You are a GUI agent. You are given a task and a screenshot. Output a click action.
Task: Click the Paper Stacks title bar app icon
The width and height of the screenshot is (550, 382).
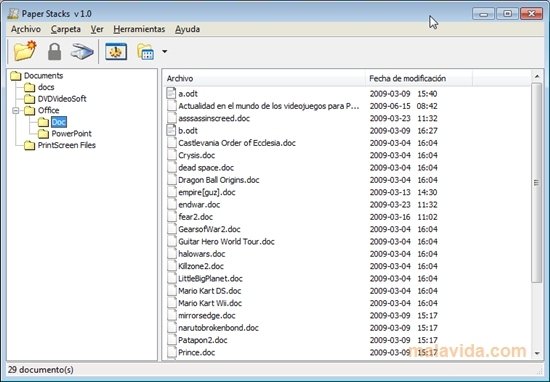tap(13, 14)
